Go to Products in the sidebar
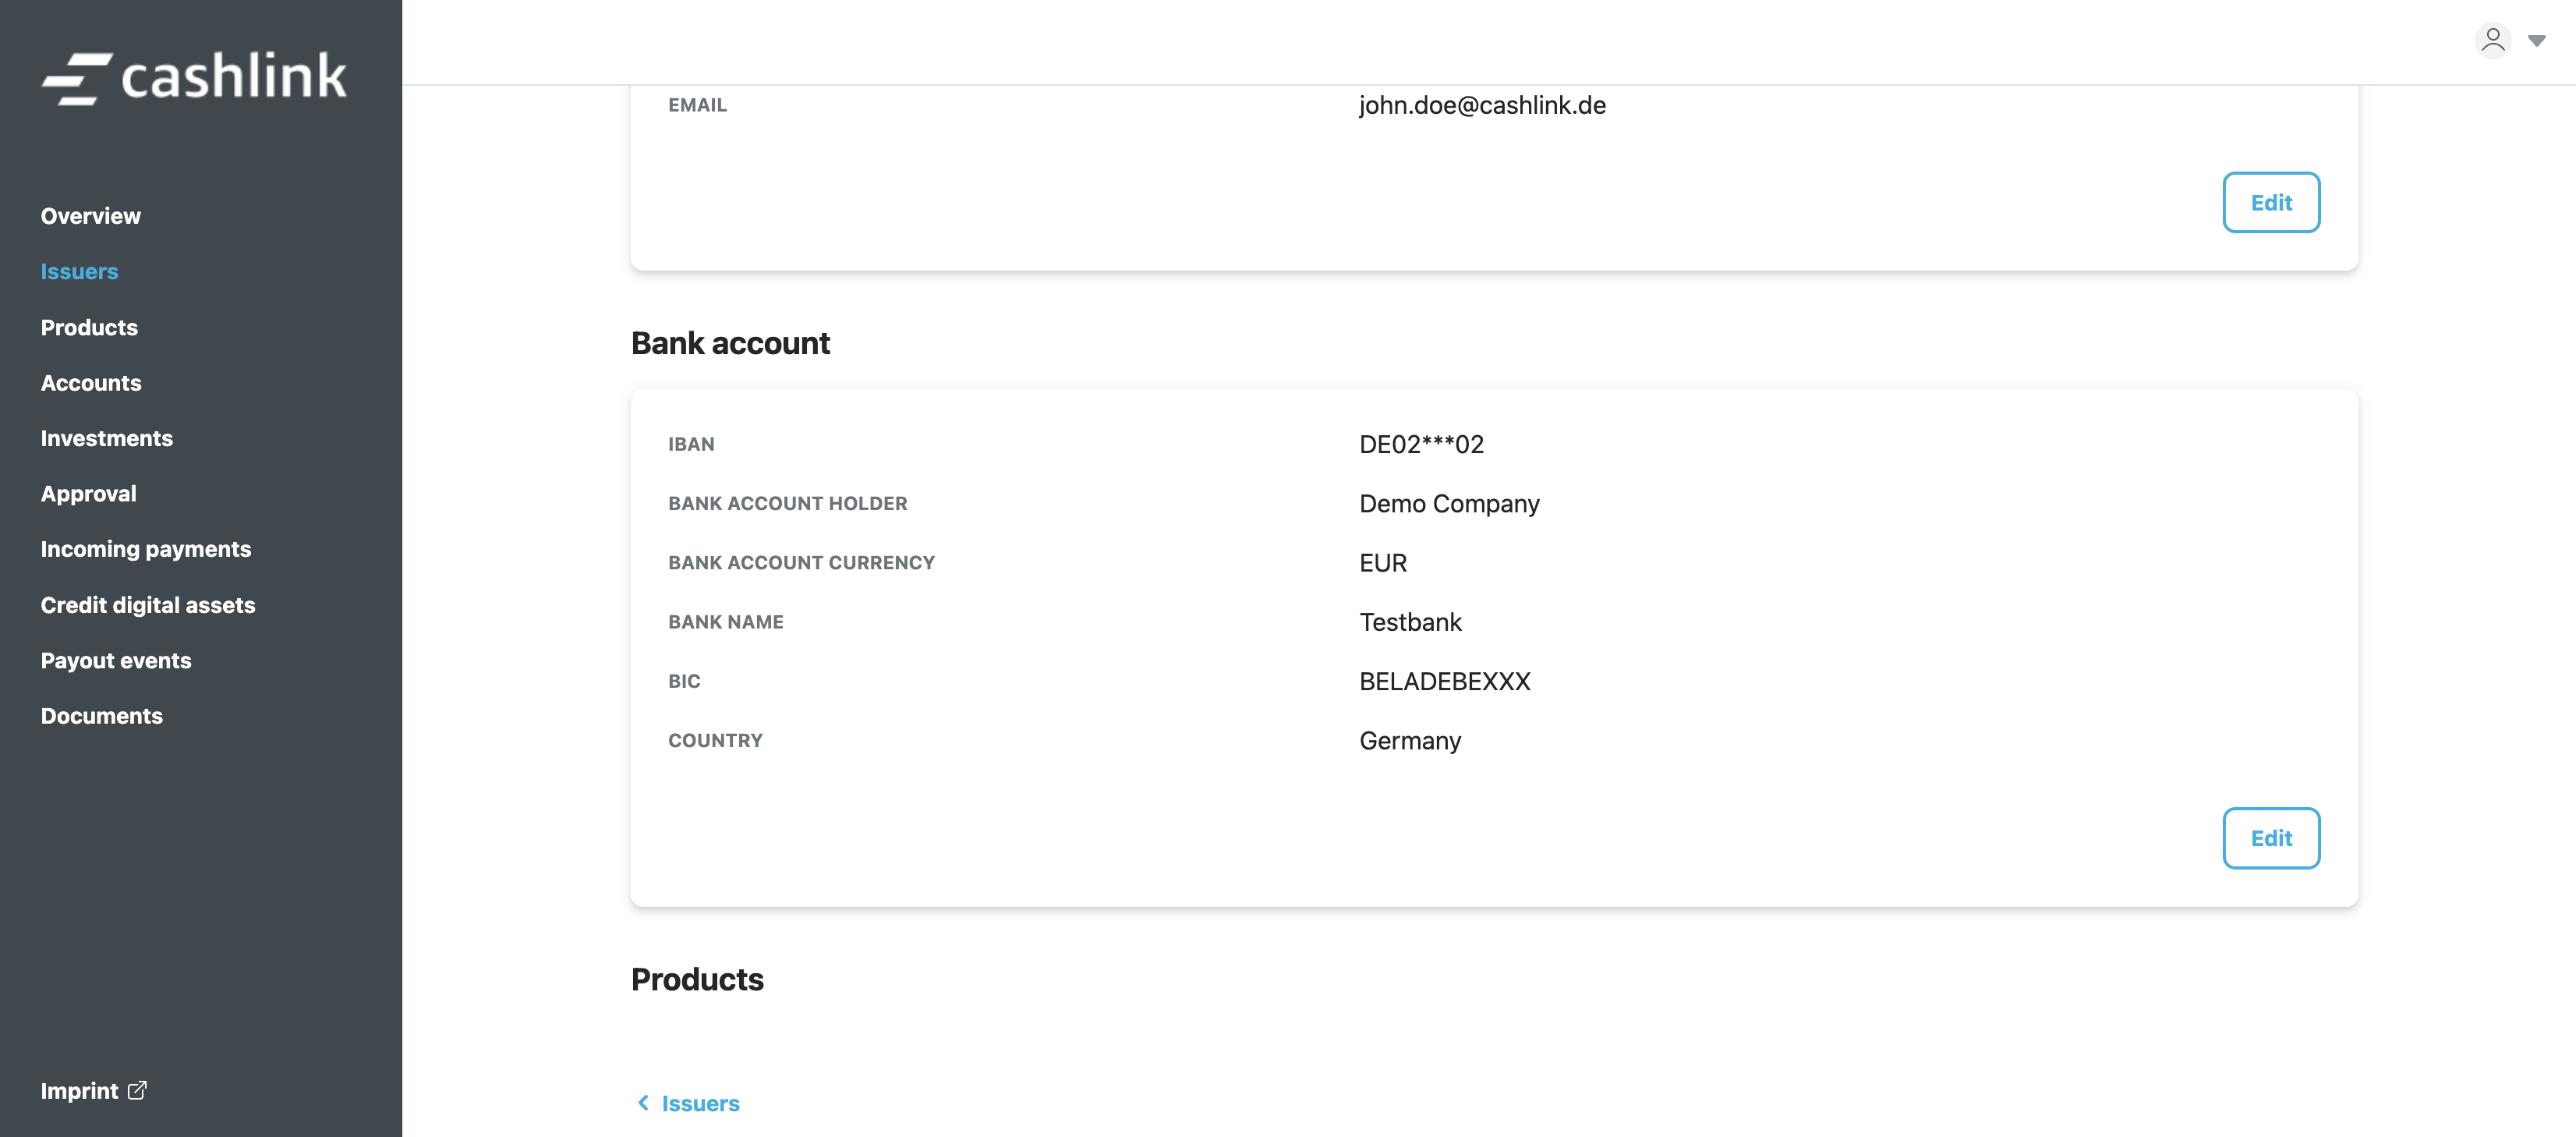2576x1137 pixels. click(x=89, y=327)
